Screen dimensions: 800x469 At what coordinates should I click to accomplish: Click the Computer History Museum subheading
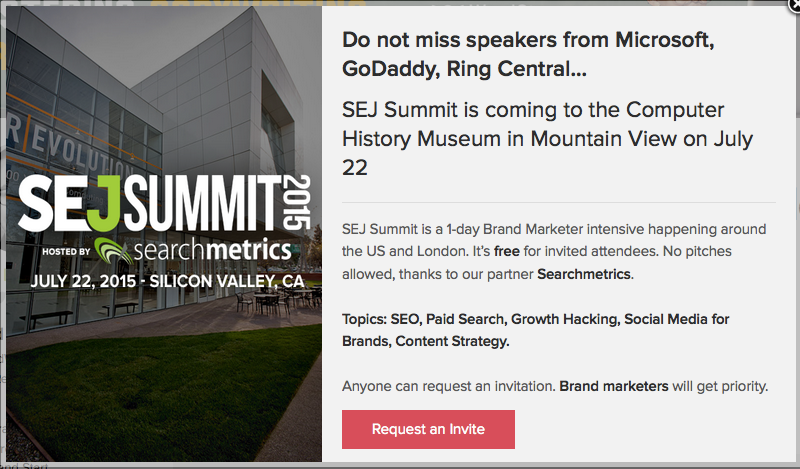coord(547,139)
